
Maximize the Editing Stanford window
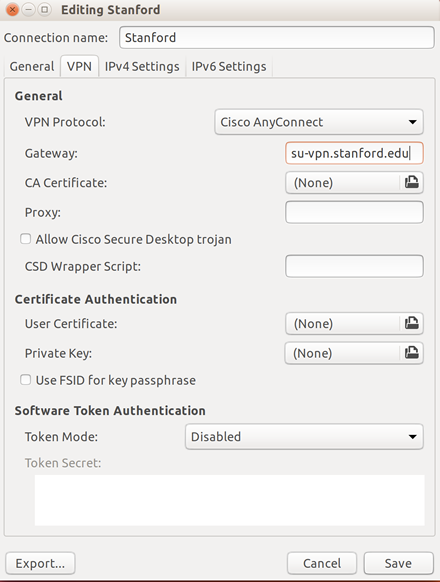point(45,10)
